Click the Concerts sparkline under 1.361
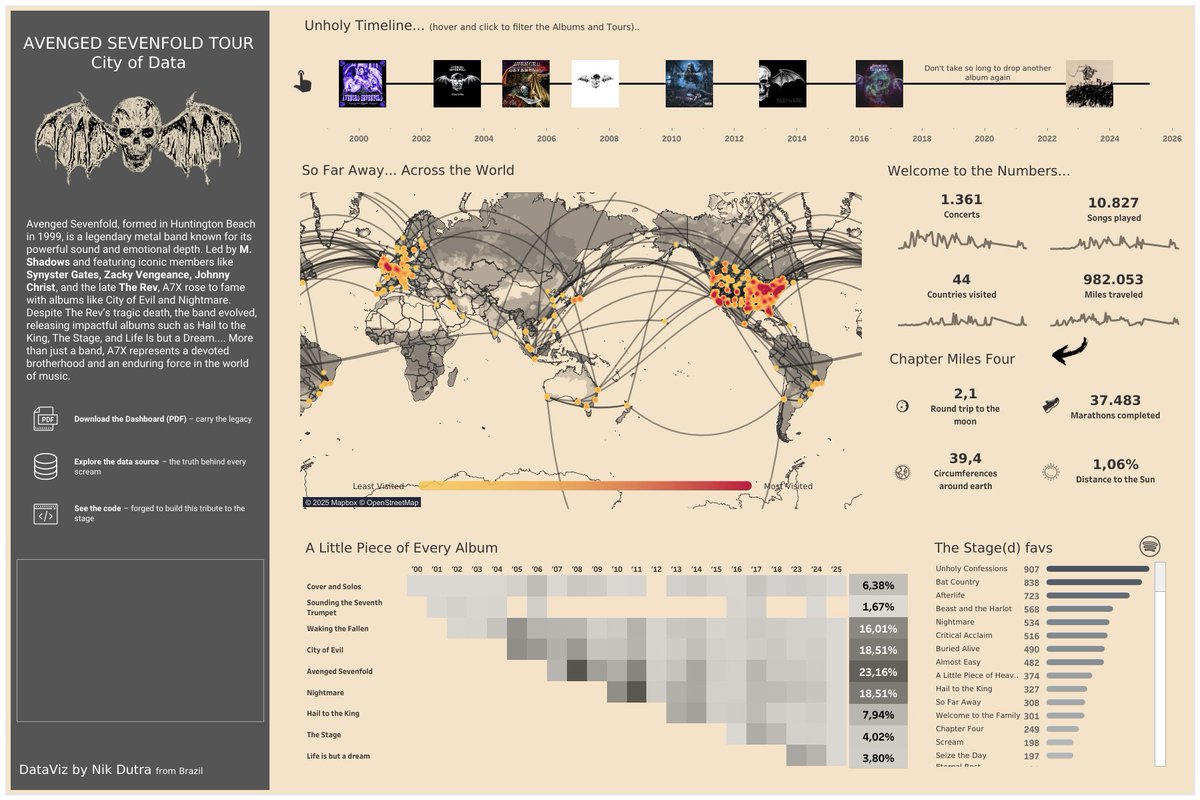1200x800 pixels. 961,241
